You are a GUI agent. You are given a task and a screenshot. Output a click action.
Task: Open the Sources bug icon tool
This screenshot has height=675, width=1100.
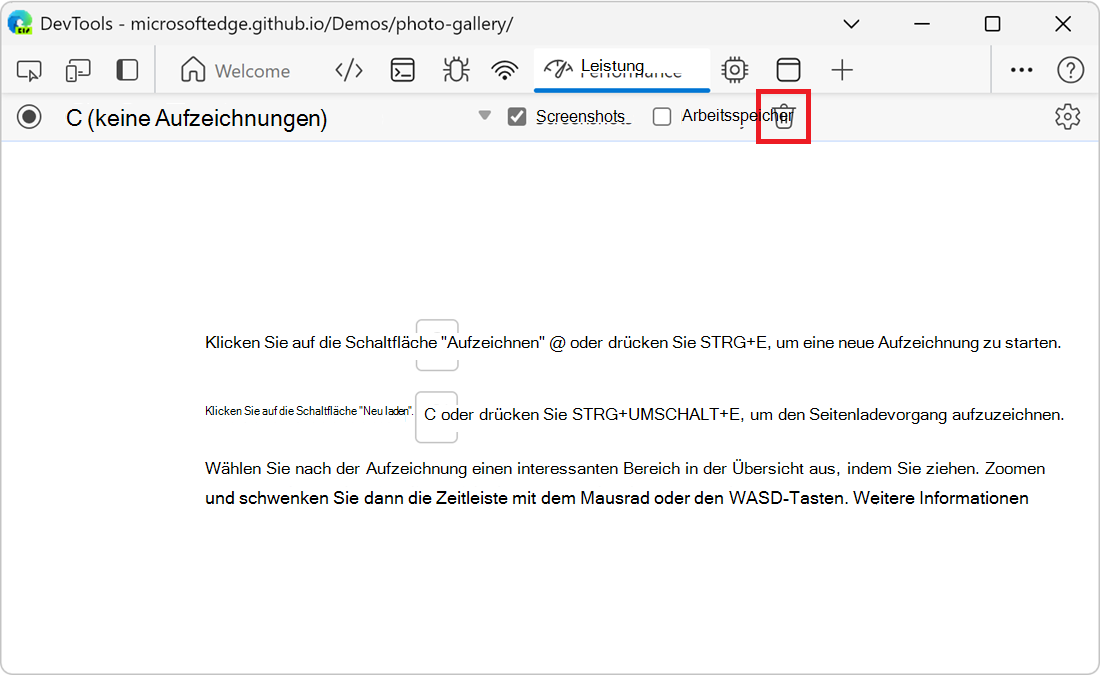pyautogui.click(x=455, y=70)
